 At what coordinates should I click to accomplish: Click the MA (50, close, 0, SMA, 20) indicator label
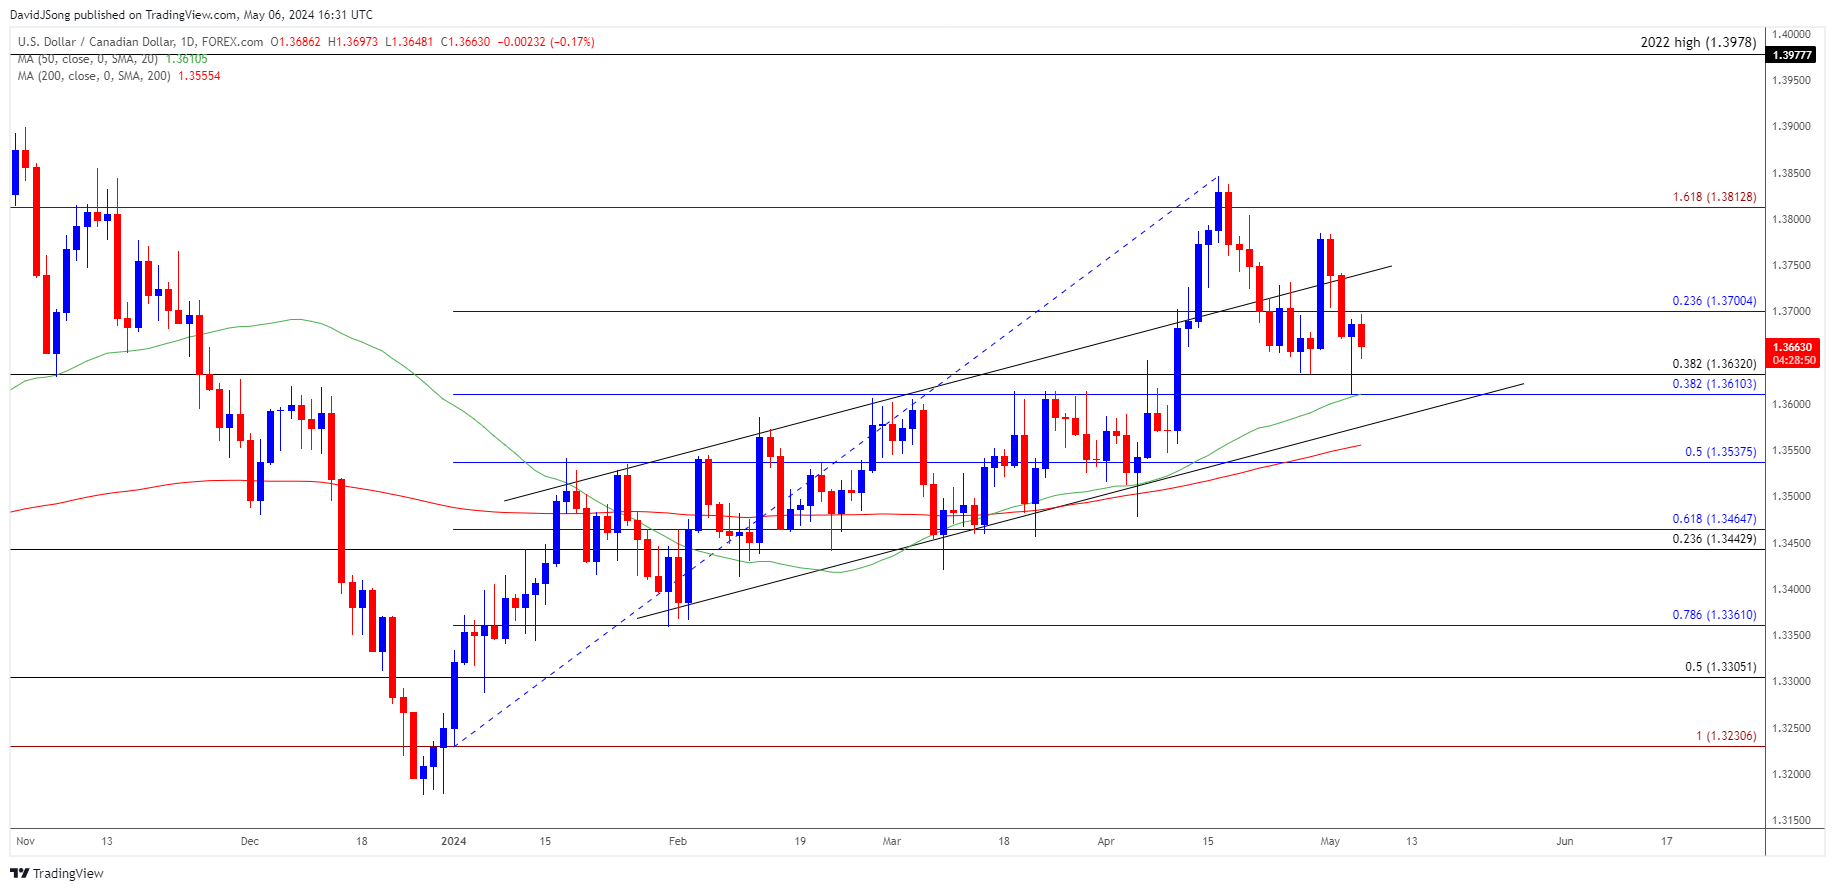tap(88, 59)
